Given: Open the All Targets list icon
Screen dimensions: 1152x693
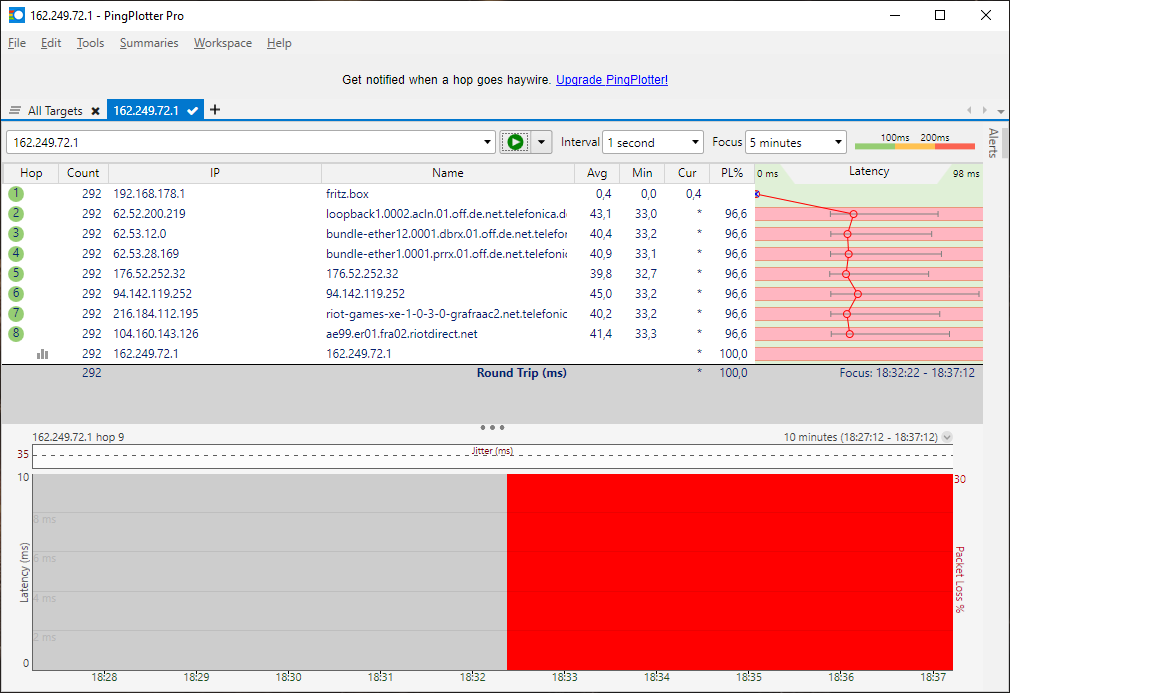Looking at the screenshot, I should 15,110.
